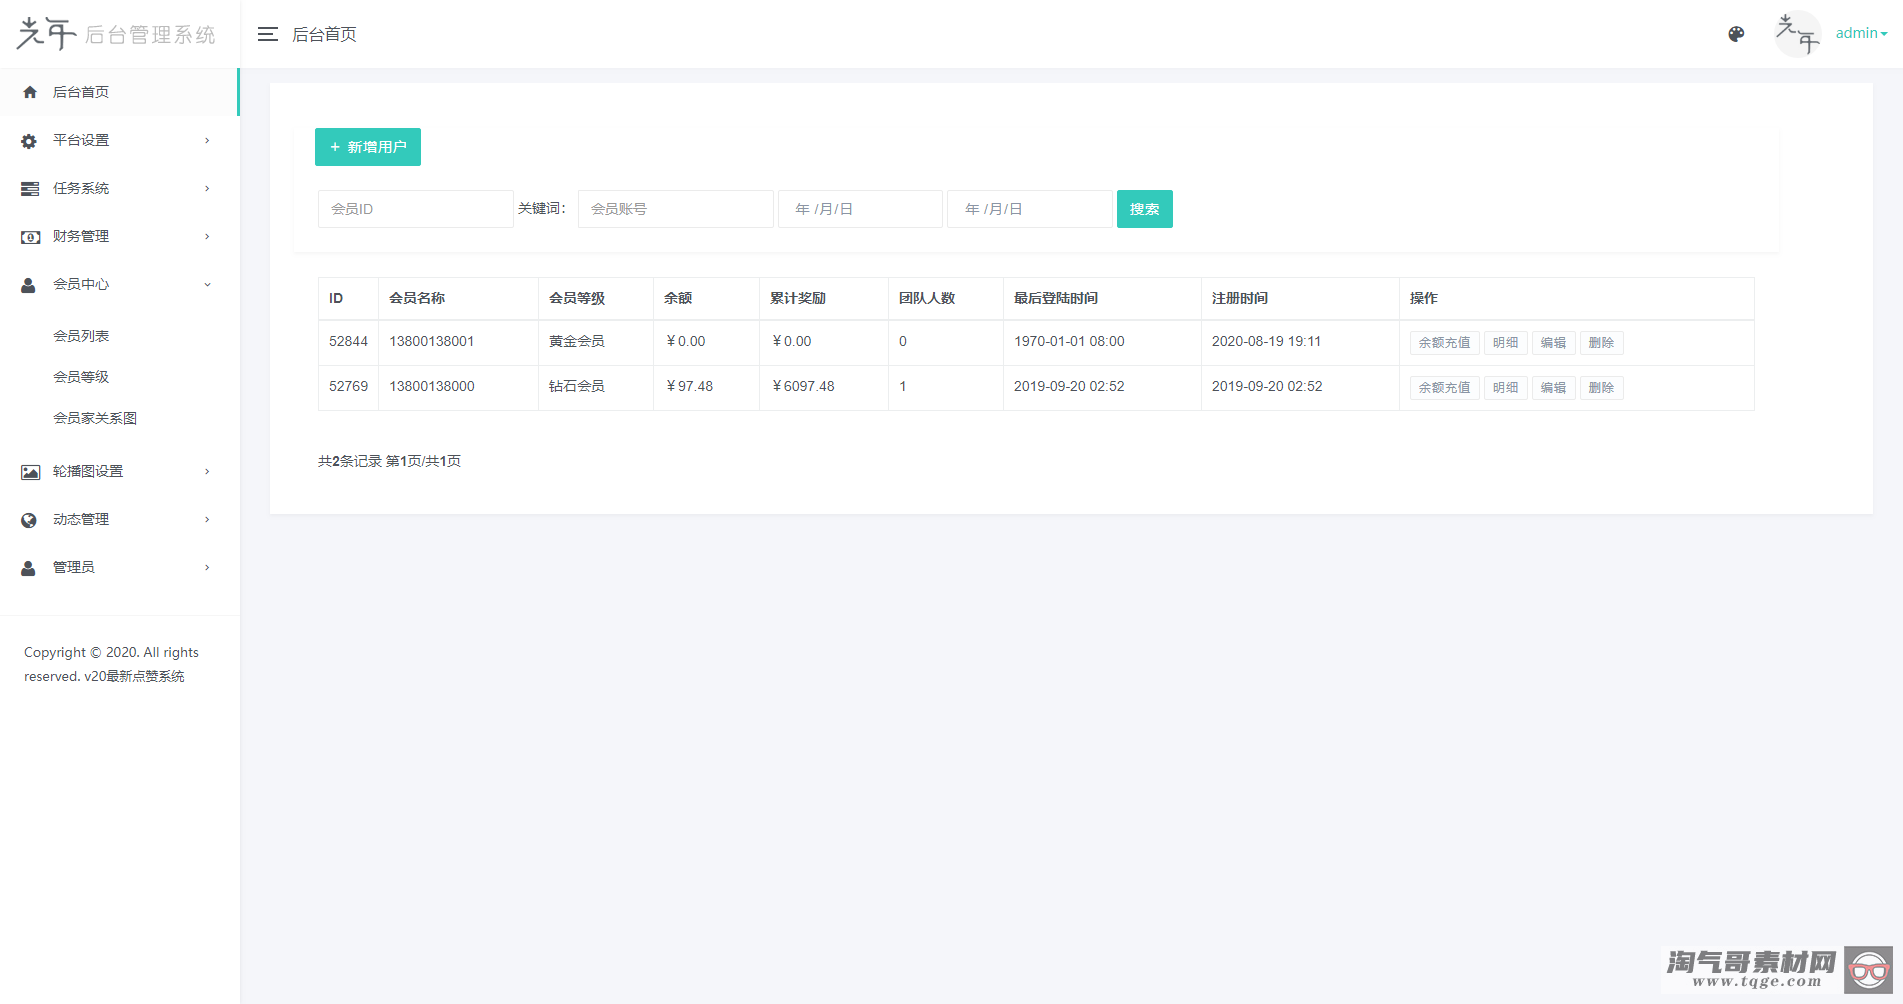
Task: Click 明细 for member 52844
Action: point(1505,343)
